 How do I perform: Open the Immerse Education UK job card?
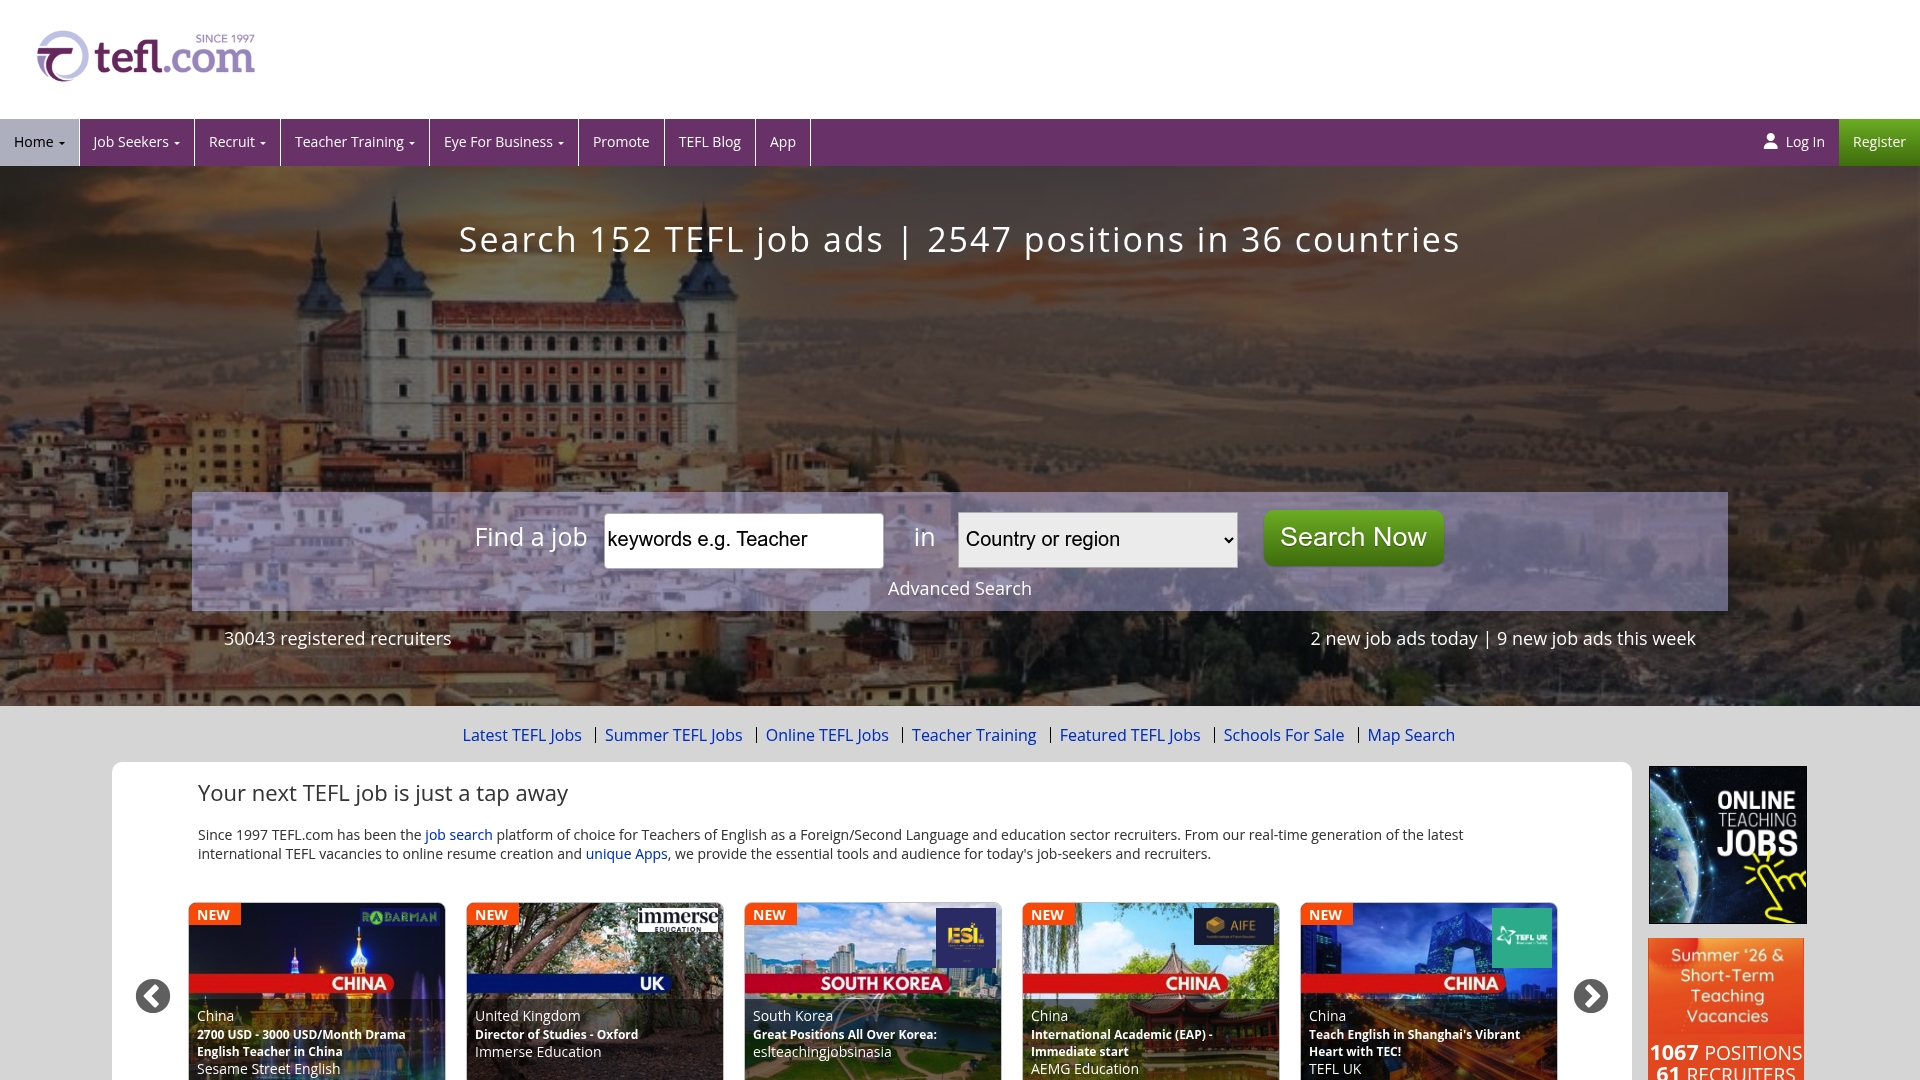click(x=595, y=991)
